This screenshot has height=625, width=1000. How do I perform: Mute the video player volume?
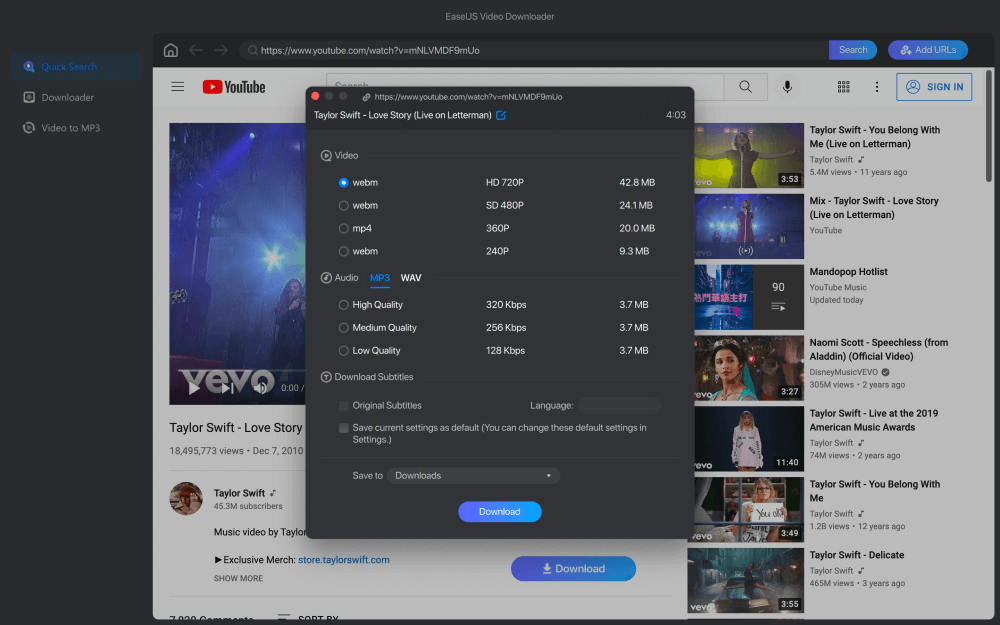260,388
